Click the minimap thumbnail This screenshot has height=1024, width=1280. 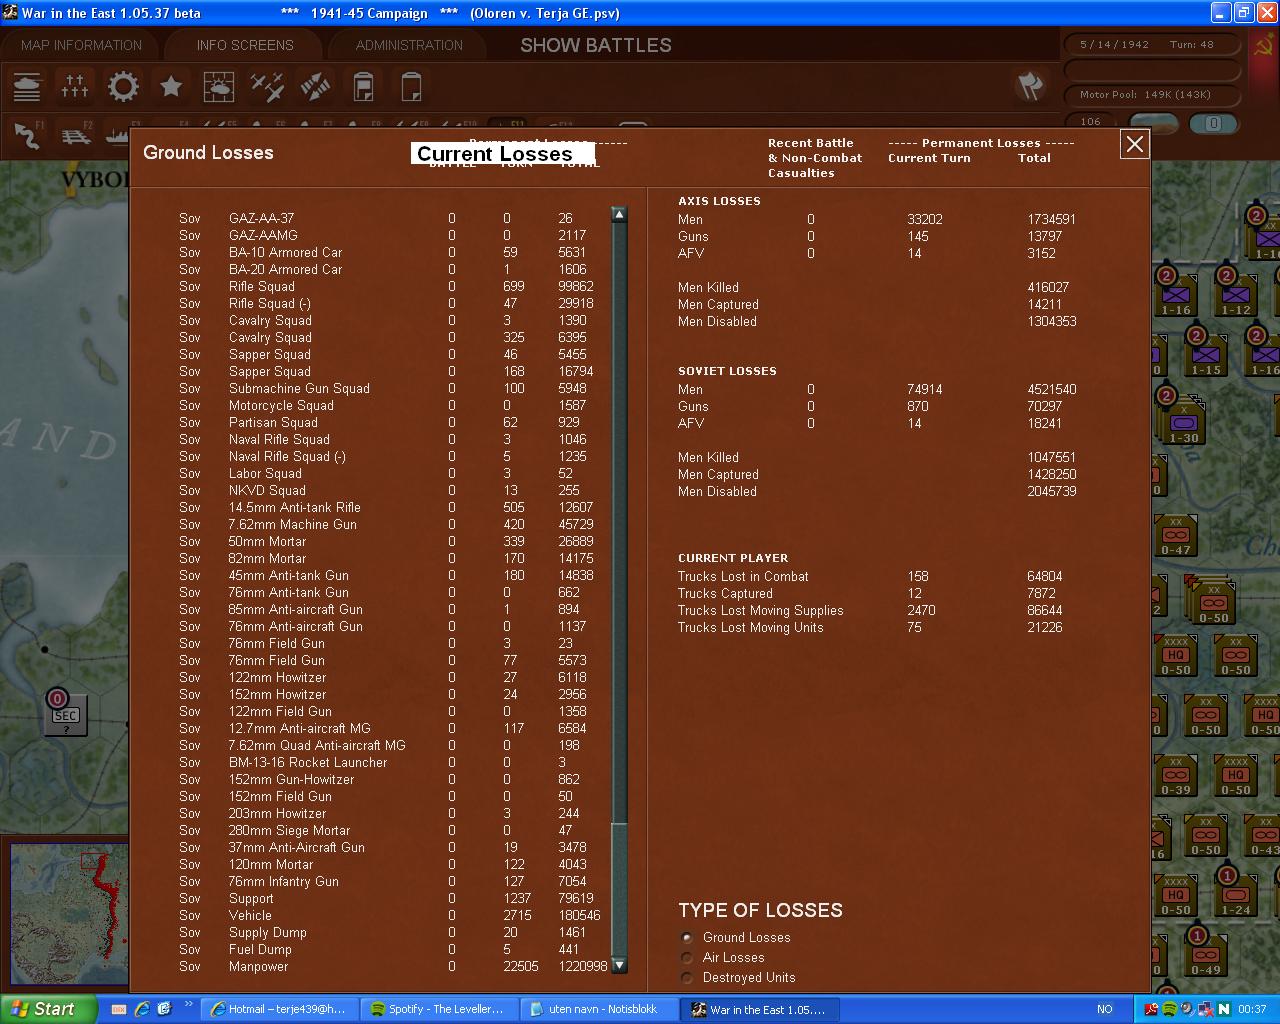coord(67,915)
